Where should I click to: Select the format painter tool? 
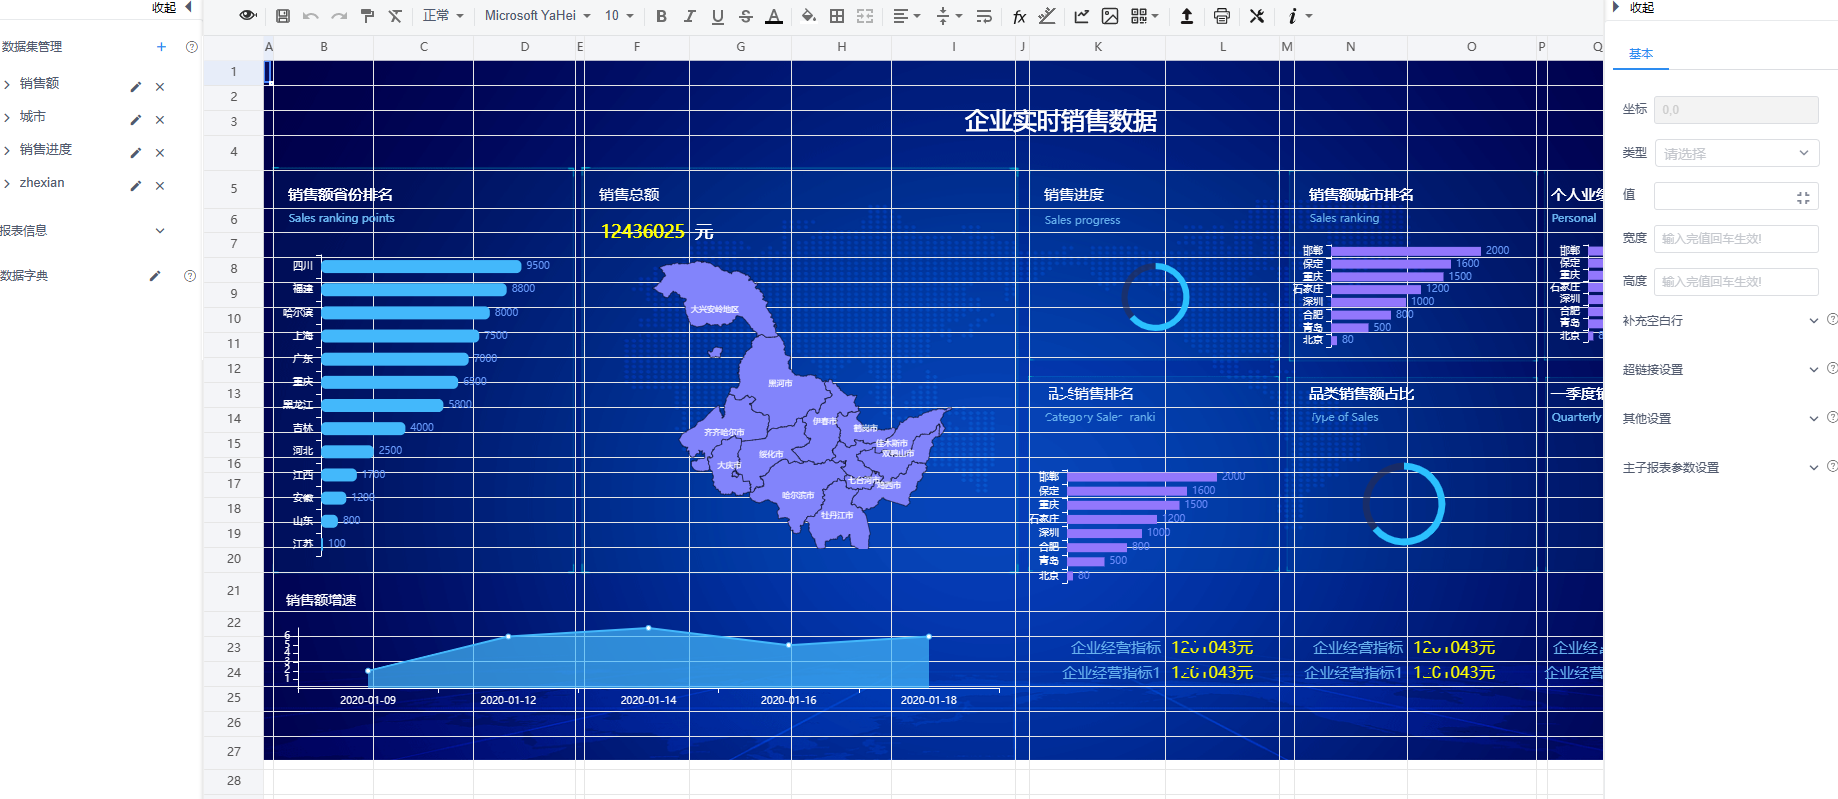[367, 16]
